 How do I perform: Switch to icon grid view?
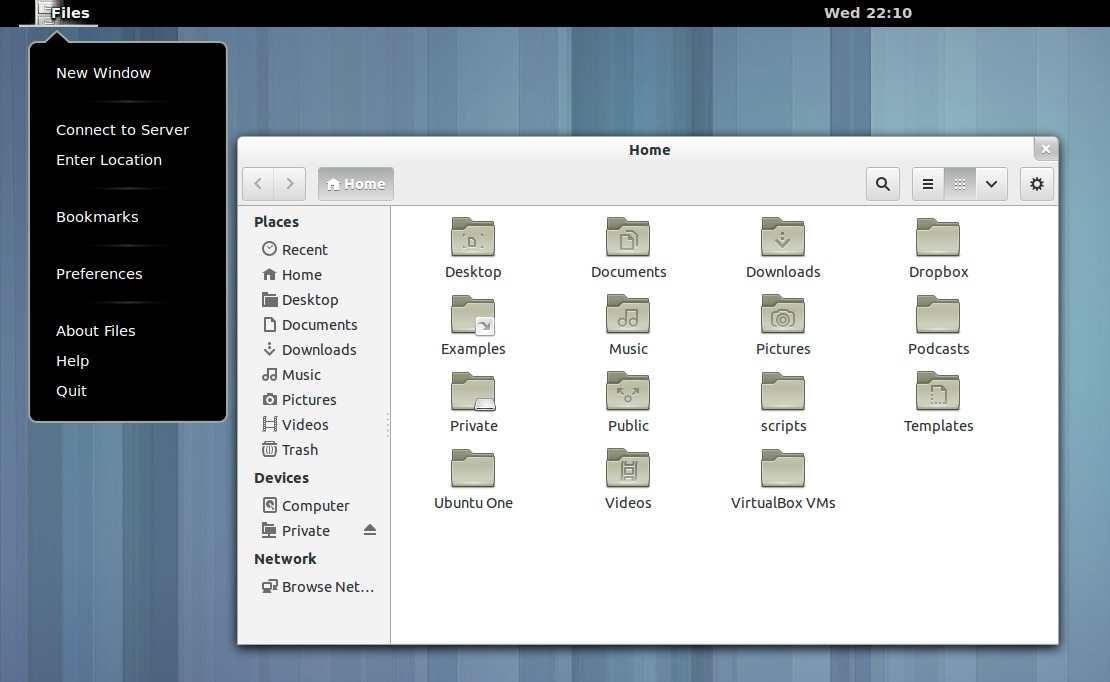tap(960, 184)
